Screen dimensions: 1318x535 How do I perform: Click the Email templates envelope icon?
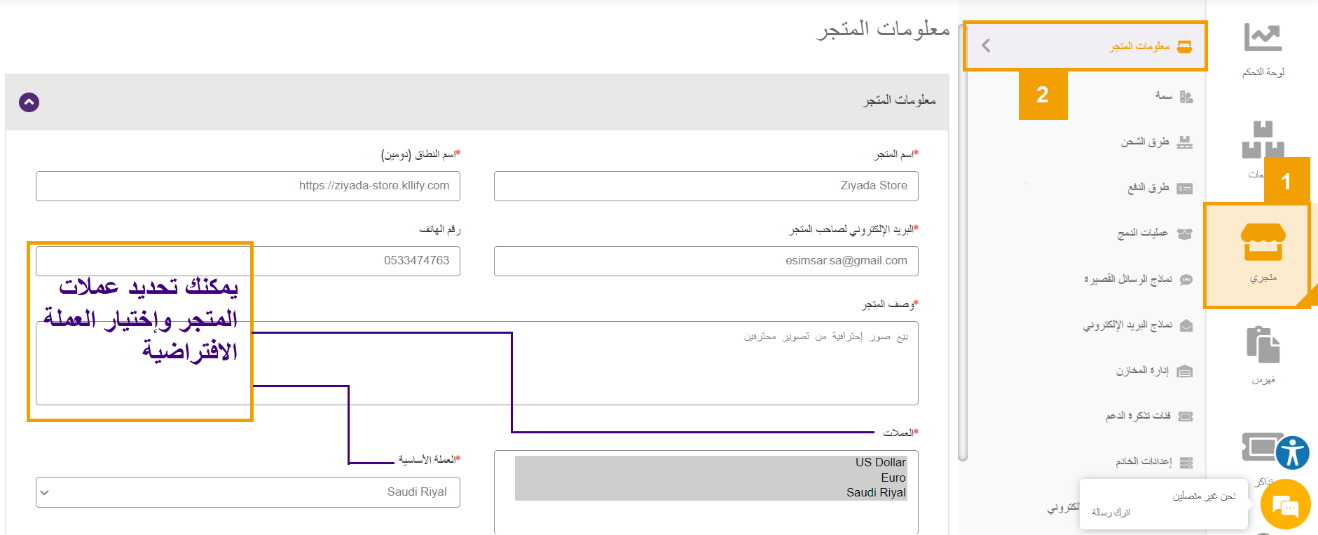tap(1186, 325)
